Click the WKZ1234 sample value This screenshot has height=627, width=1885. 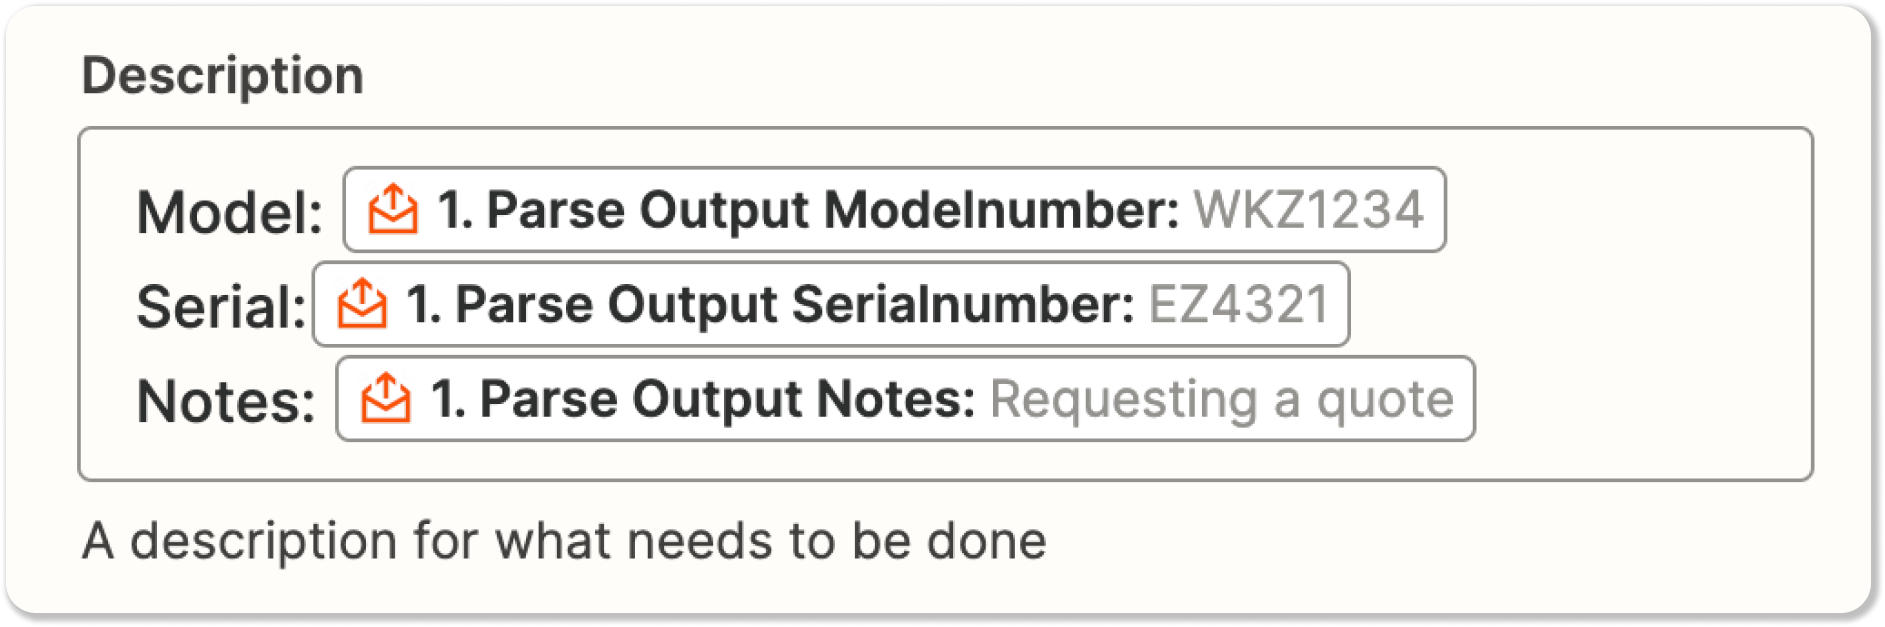click(x=1308, y=210)
